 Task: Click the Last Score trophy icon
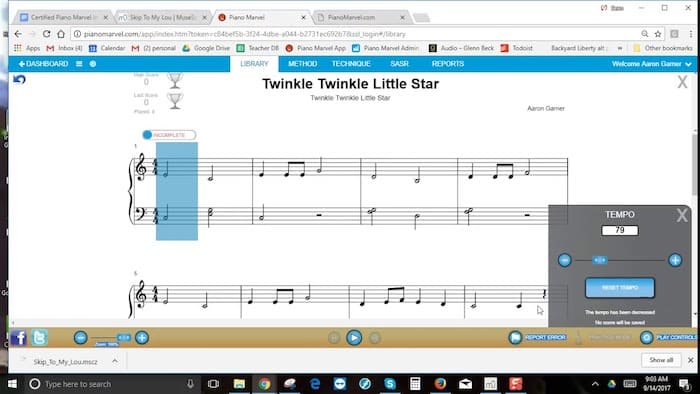point(175,101)
